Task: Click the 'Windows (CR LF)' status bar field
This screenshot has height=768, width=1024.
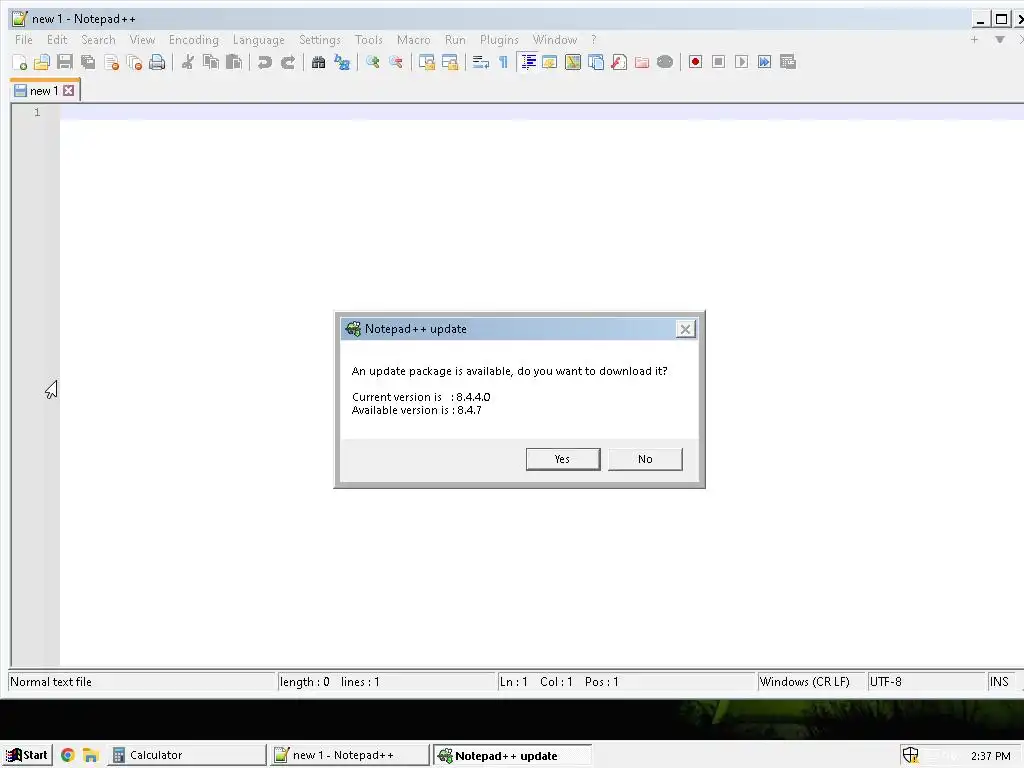Action: pos(811,682)
